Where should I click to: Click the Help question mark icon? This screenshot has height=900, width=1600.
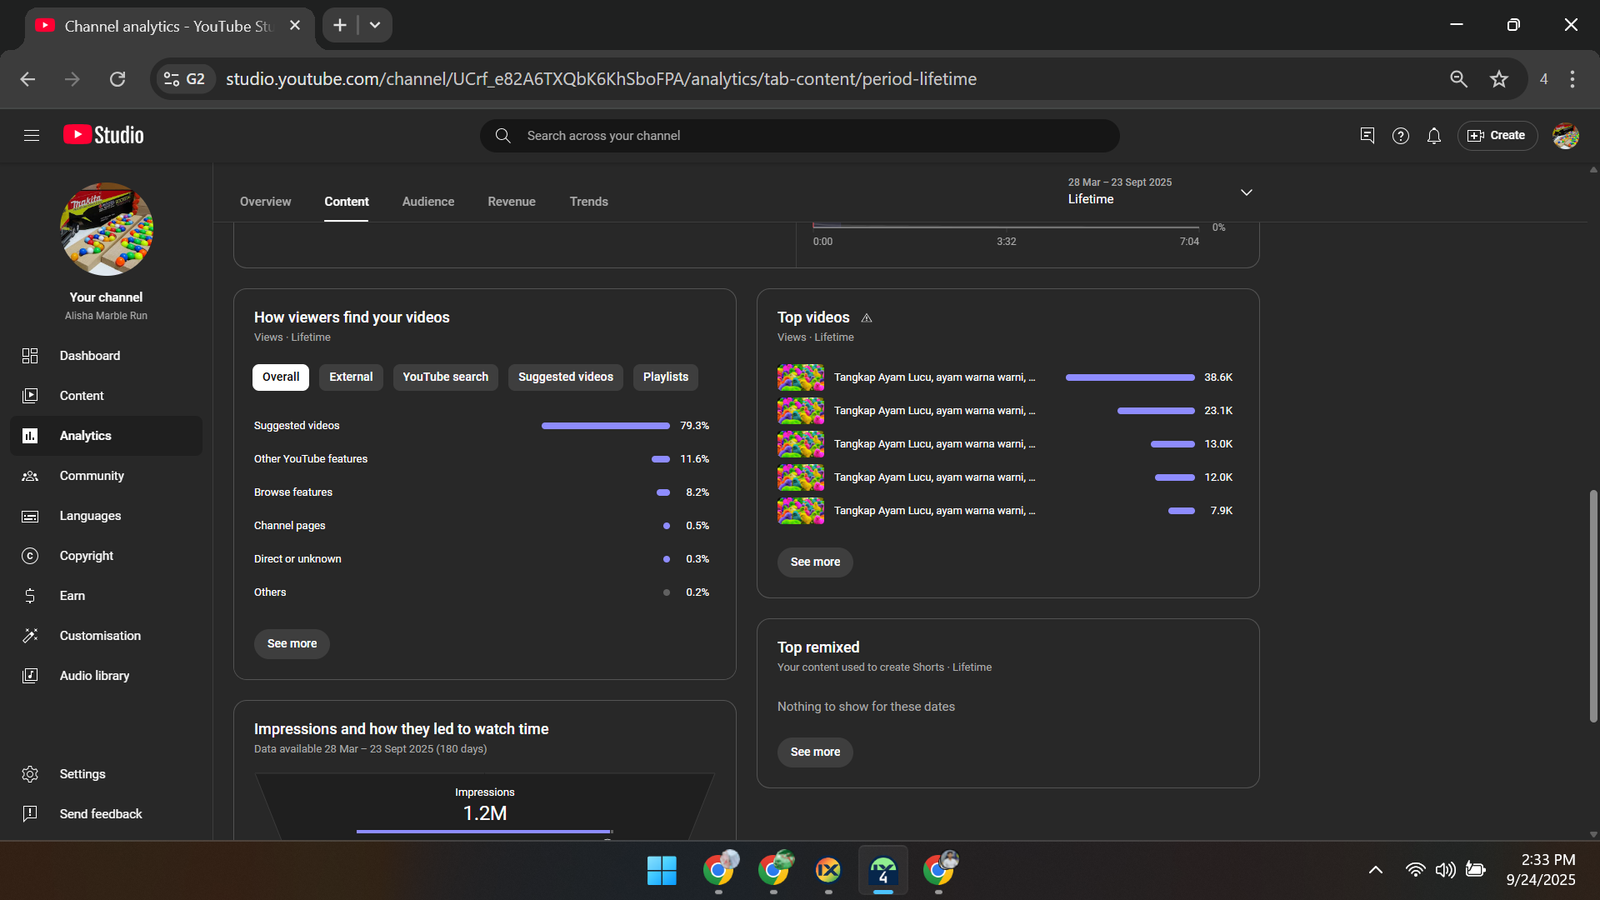click(x=1400, y=136)
